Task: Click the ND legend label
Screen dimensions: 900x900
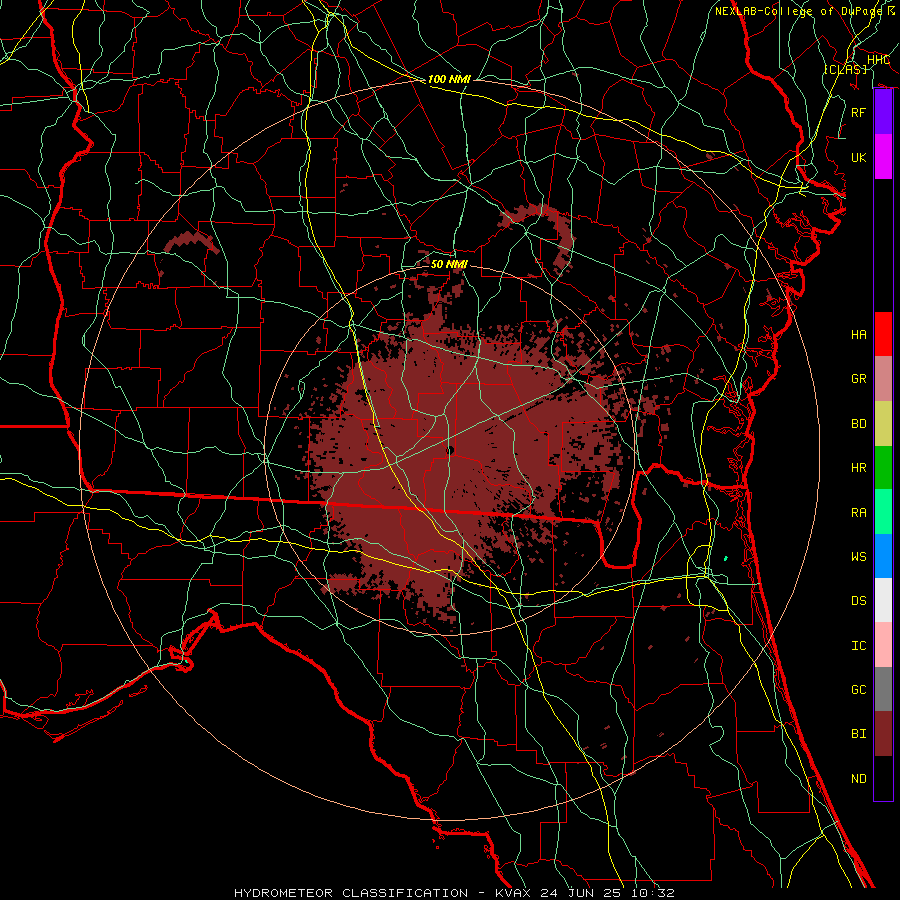Action: pos(858,779)
